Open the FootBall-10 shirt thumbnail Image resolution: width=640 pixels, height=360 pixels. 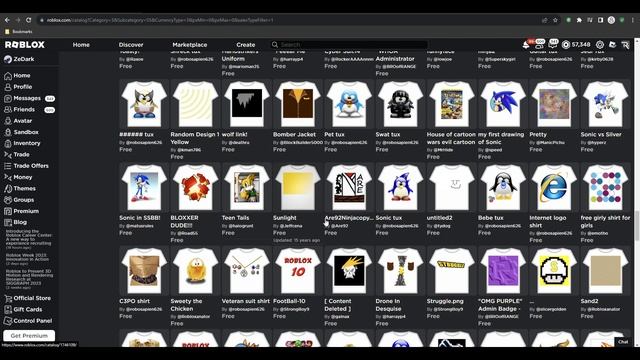coord(298,271)
